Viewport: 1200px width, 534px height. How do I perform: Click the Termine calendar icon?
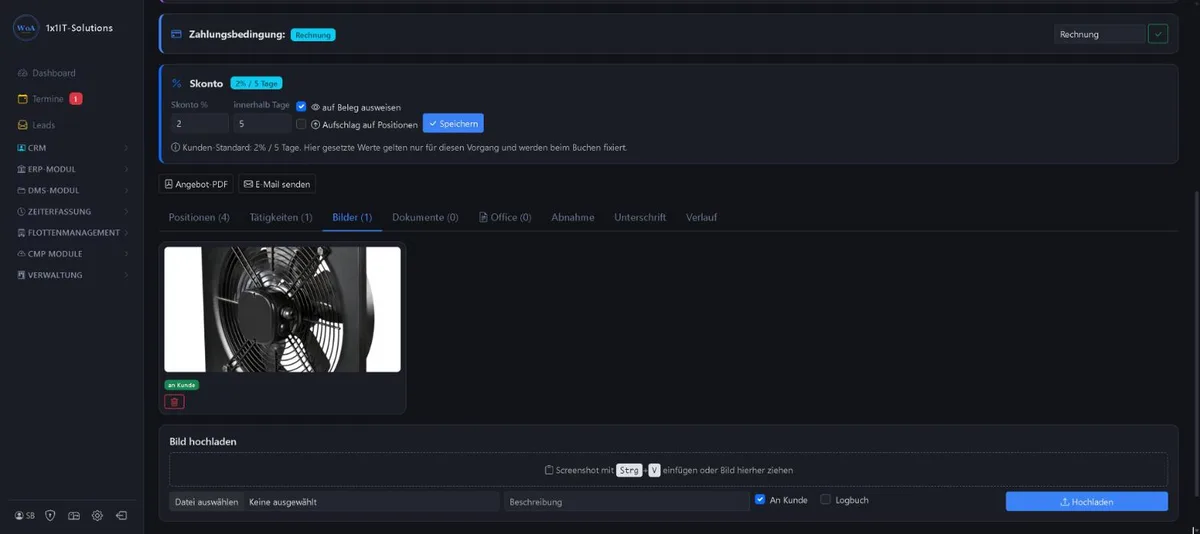tap(23, 99)
